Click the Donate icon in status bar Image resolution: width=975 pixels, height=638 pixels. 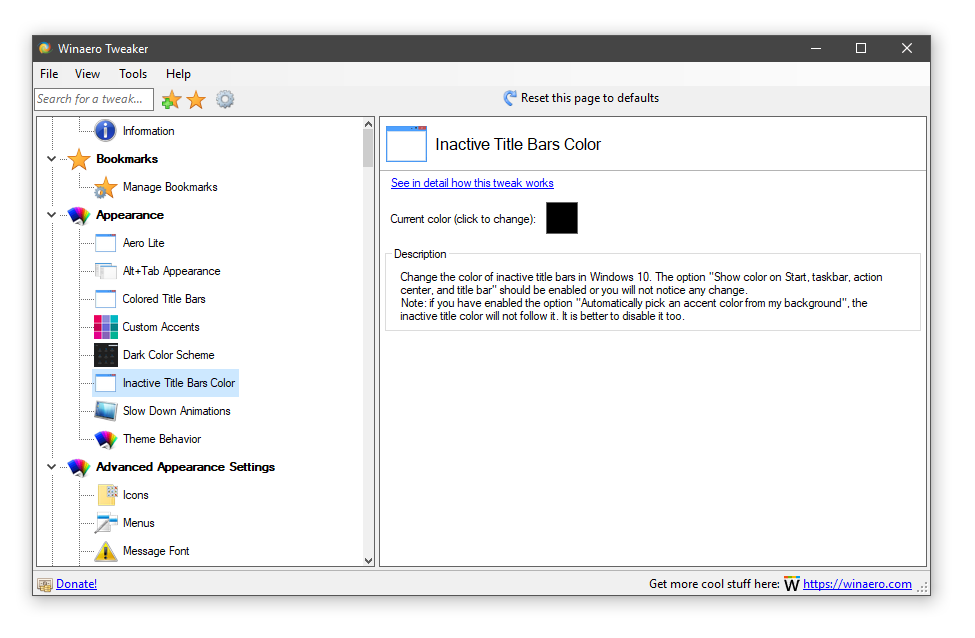(x=45, y=585)
